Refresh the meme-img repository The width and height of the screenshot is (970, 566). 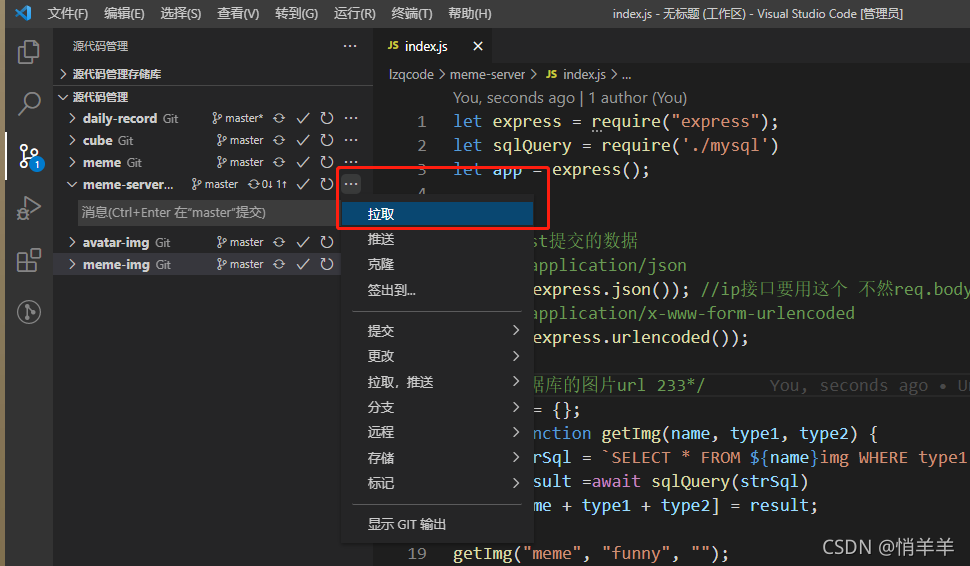(x=327, y=264)
